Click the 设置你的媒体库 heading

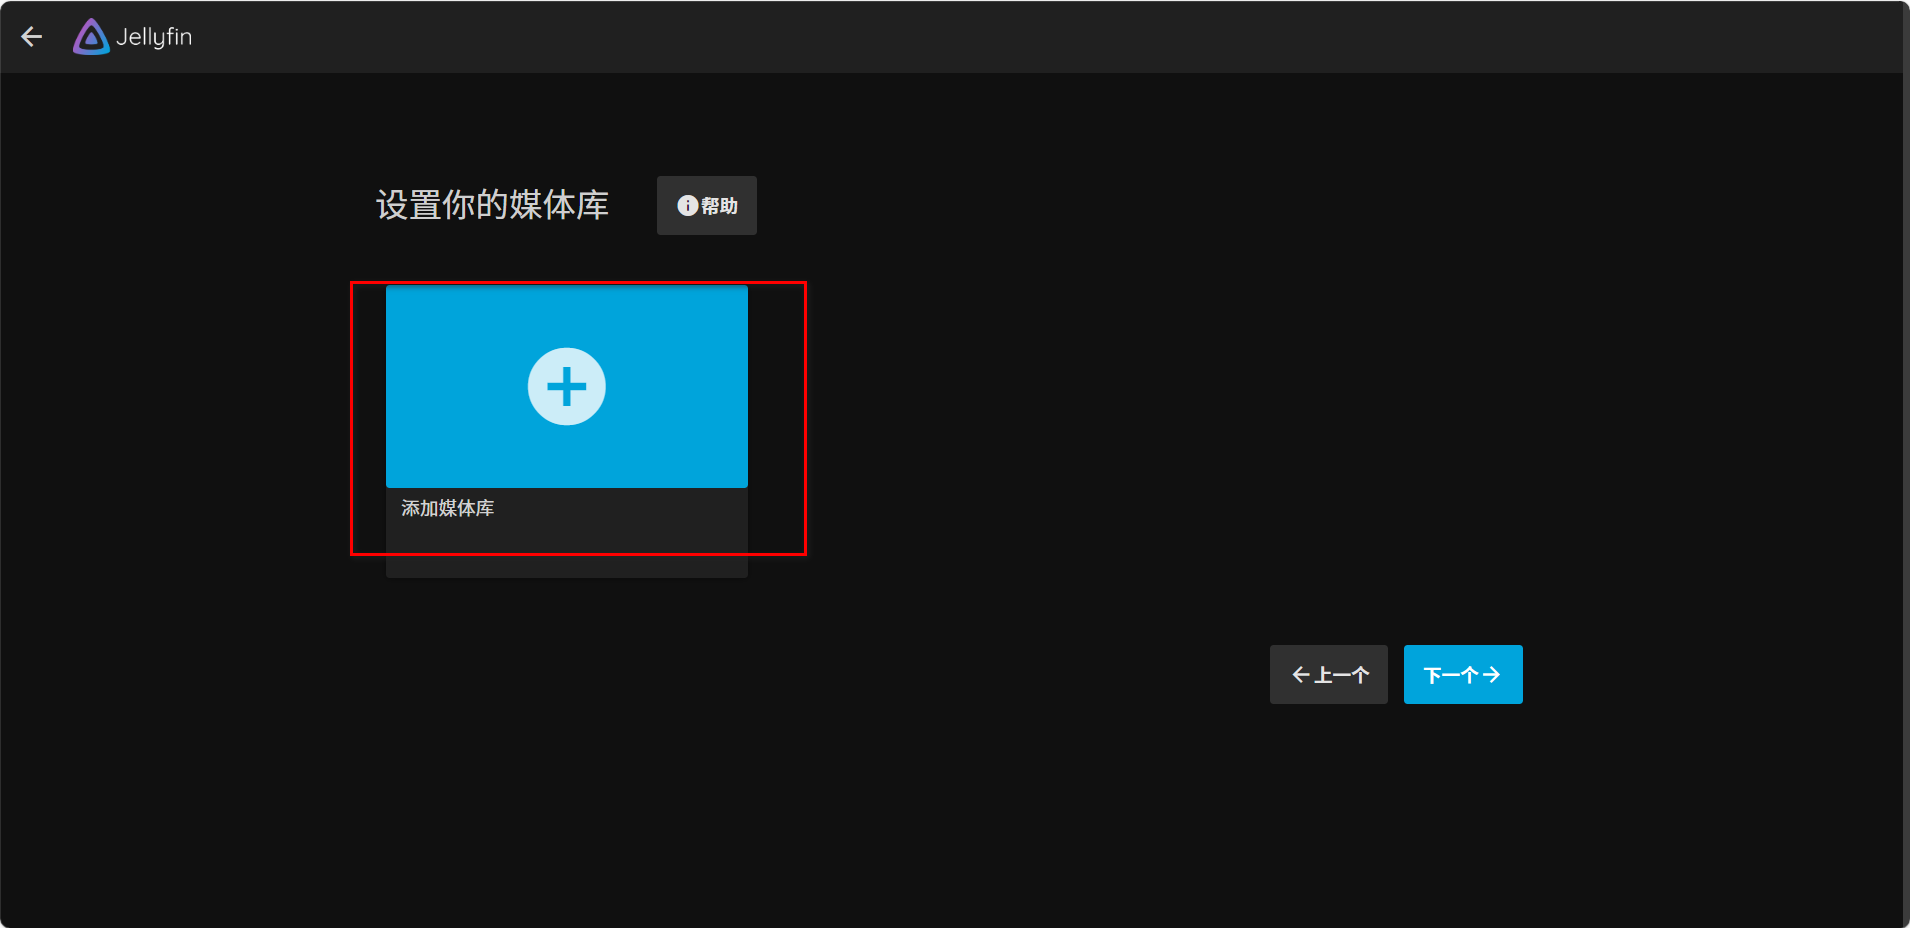tap(492, 205)
